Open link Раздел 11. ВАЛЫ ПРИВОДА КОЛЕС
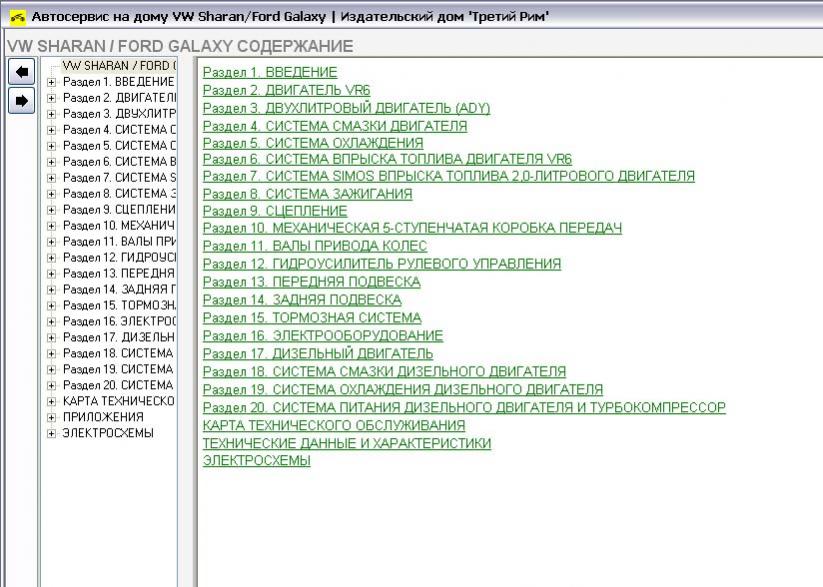Viewport: 823px width, 587px height. pos(315,246)
